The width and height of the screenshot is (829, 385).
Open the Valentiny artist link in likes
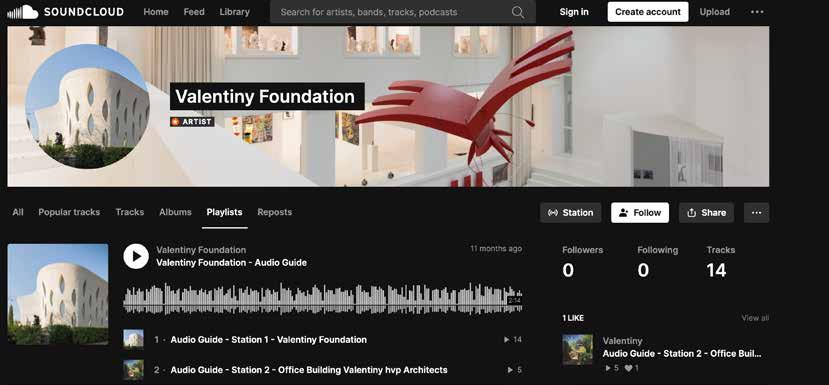point(622,341)
